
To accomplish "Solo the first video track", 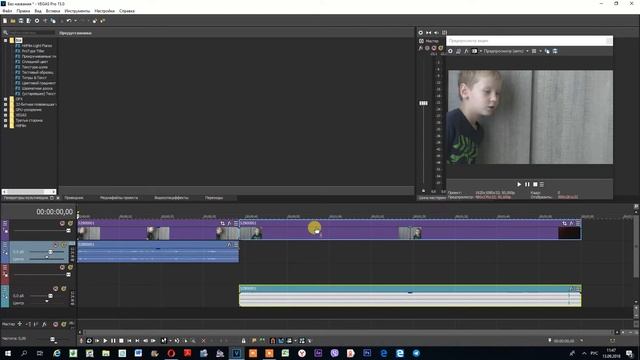I will point(70,223).
